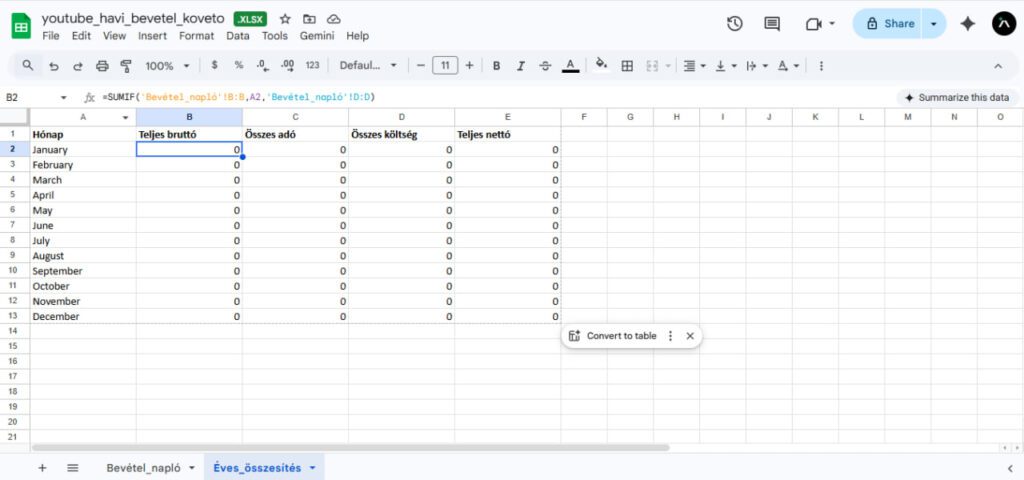Select the Paint format tool
1024x480 pixels.
pos(126,66)
